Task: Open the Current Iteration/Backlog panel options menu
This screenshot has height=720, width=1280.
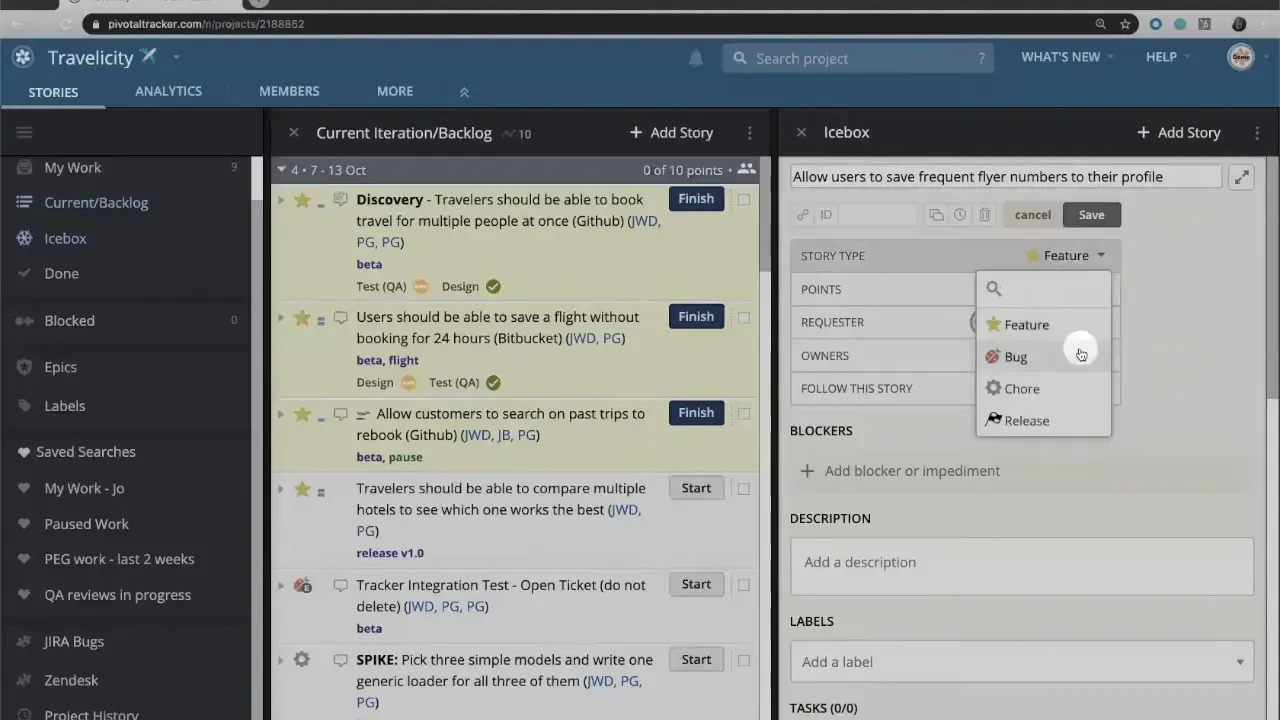Action: tap(749, 132)
